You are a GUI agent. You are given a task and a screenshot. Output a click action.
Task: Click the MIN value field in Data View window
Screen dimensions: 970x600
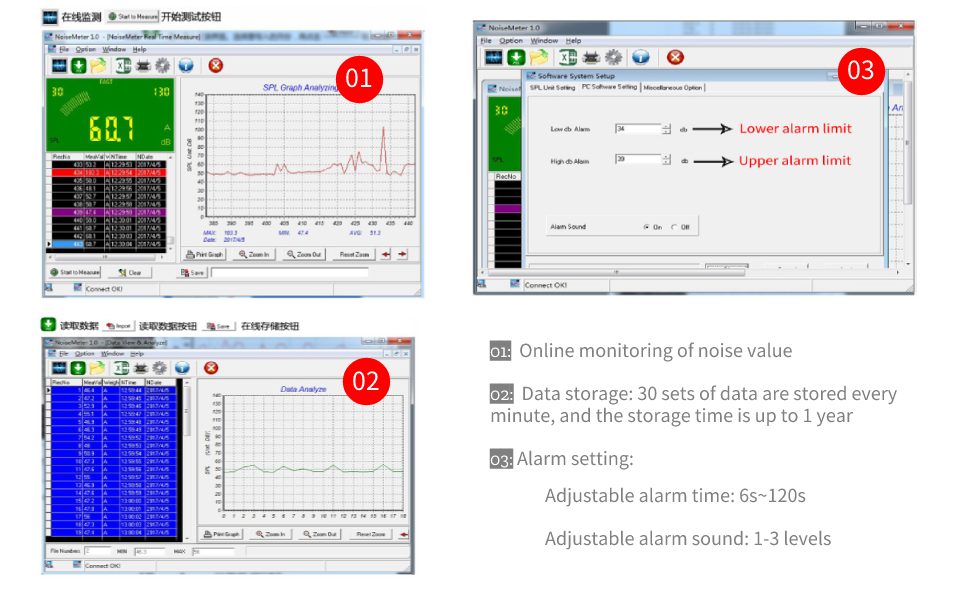pyautogui.click(x=149, y=551)
